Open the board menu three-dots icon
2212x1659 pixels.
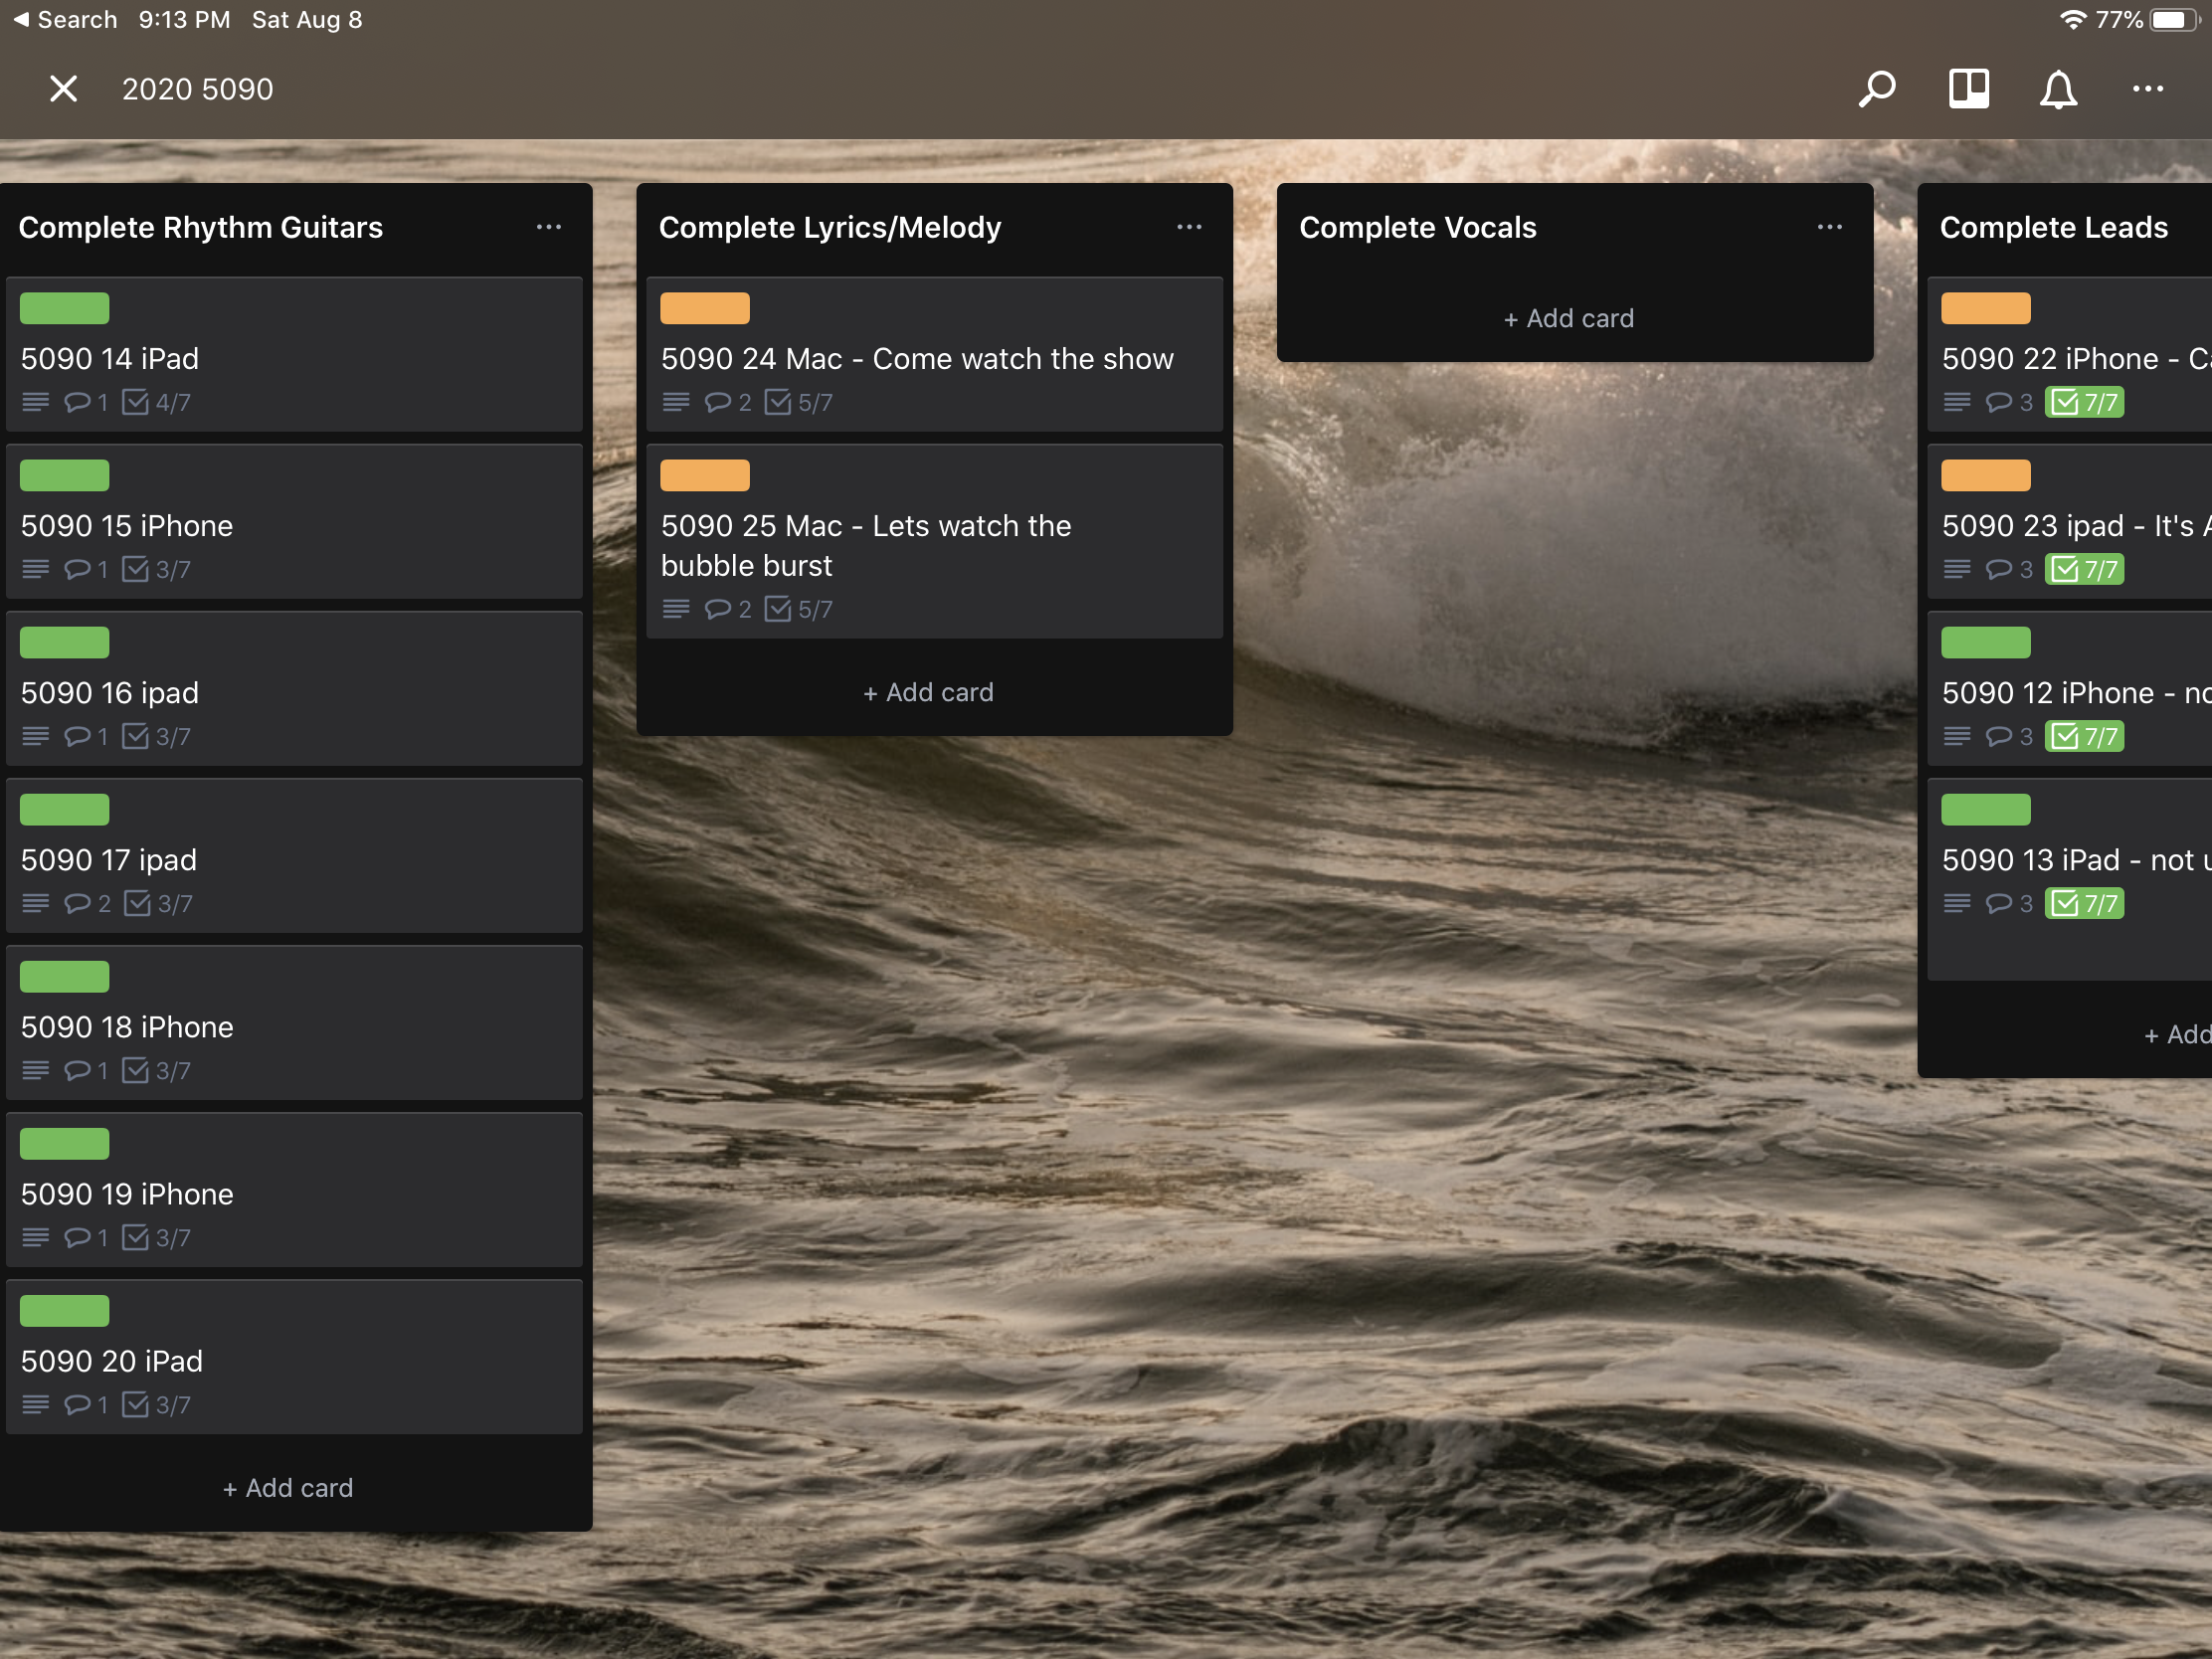pos(2147,89)
